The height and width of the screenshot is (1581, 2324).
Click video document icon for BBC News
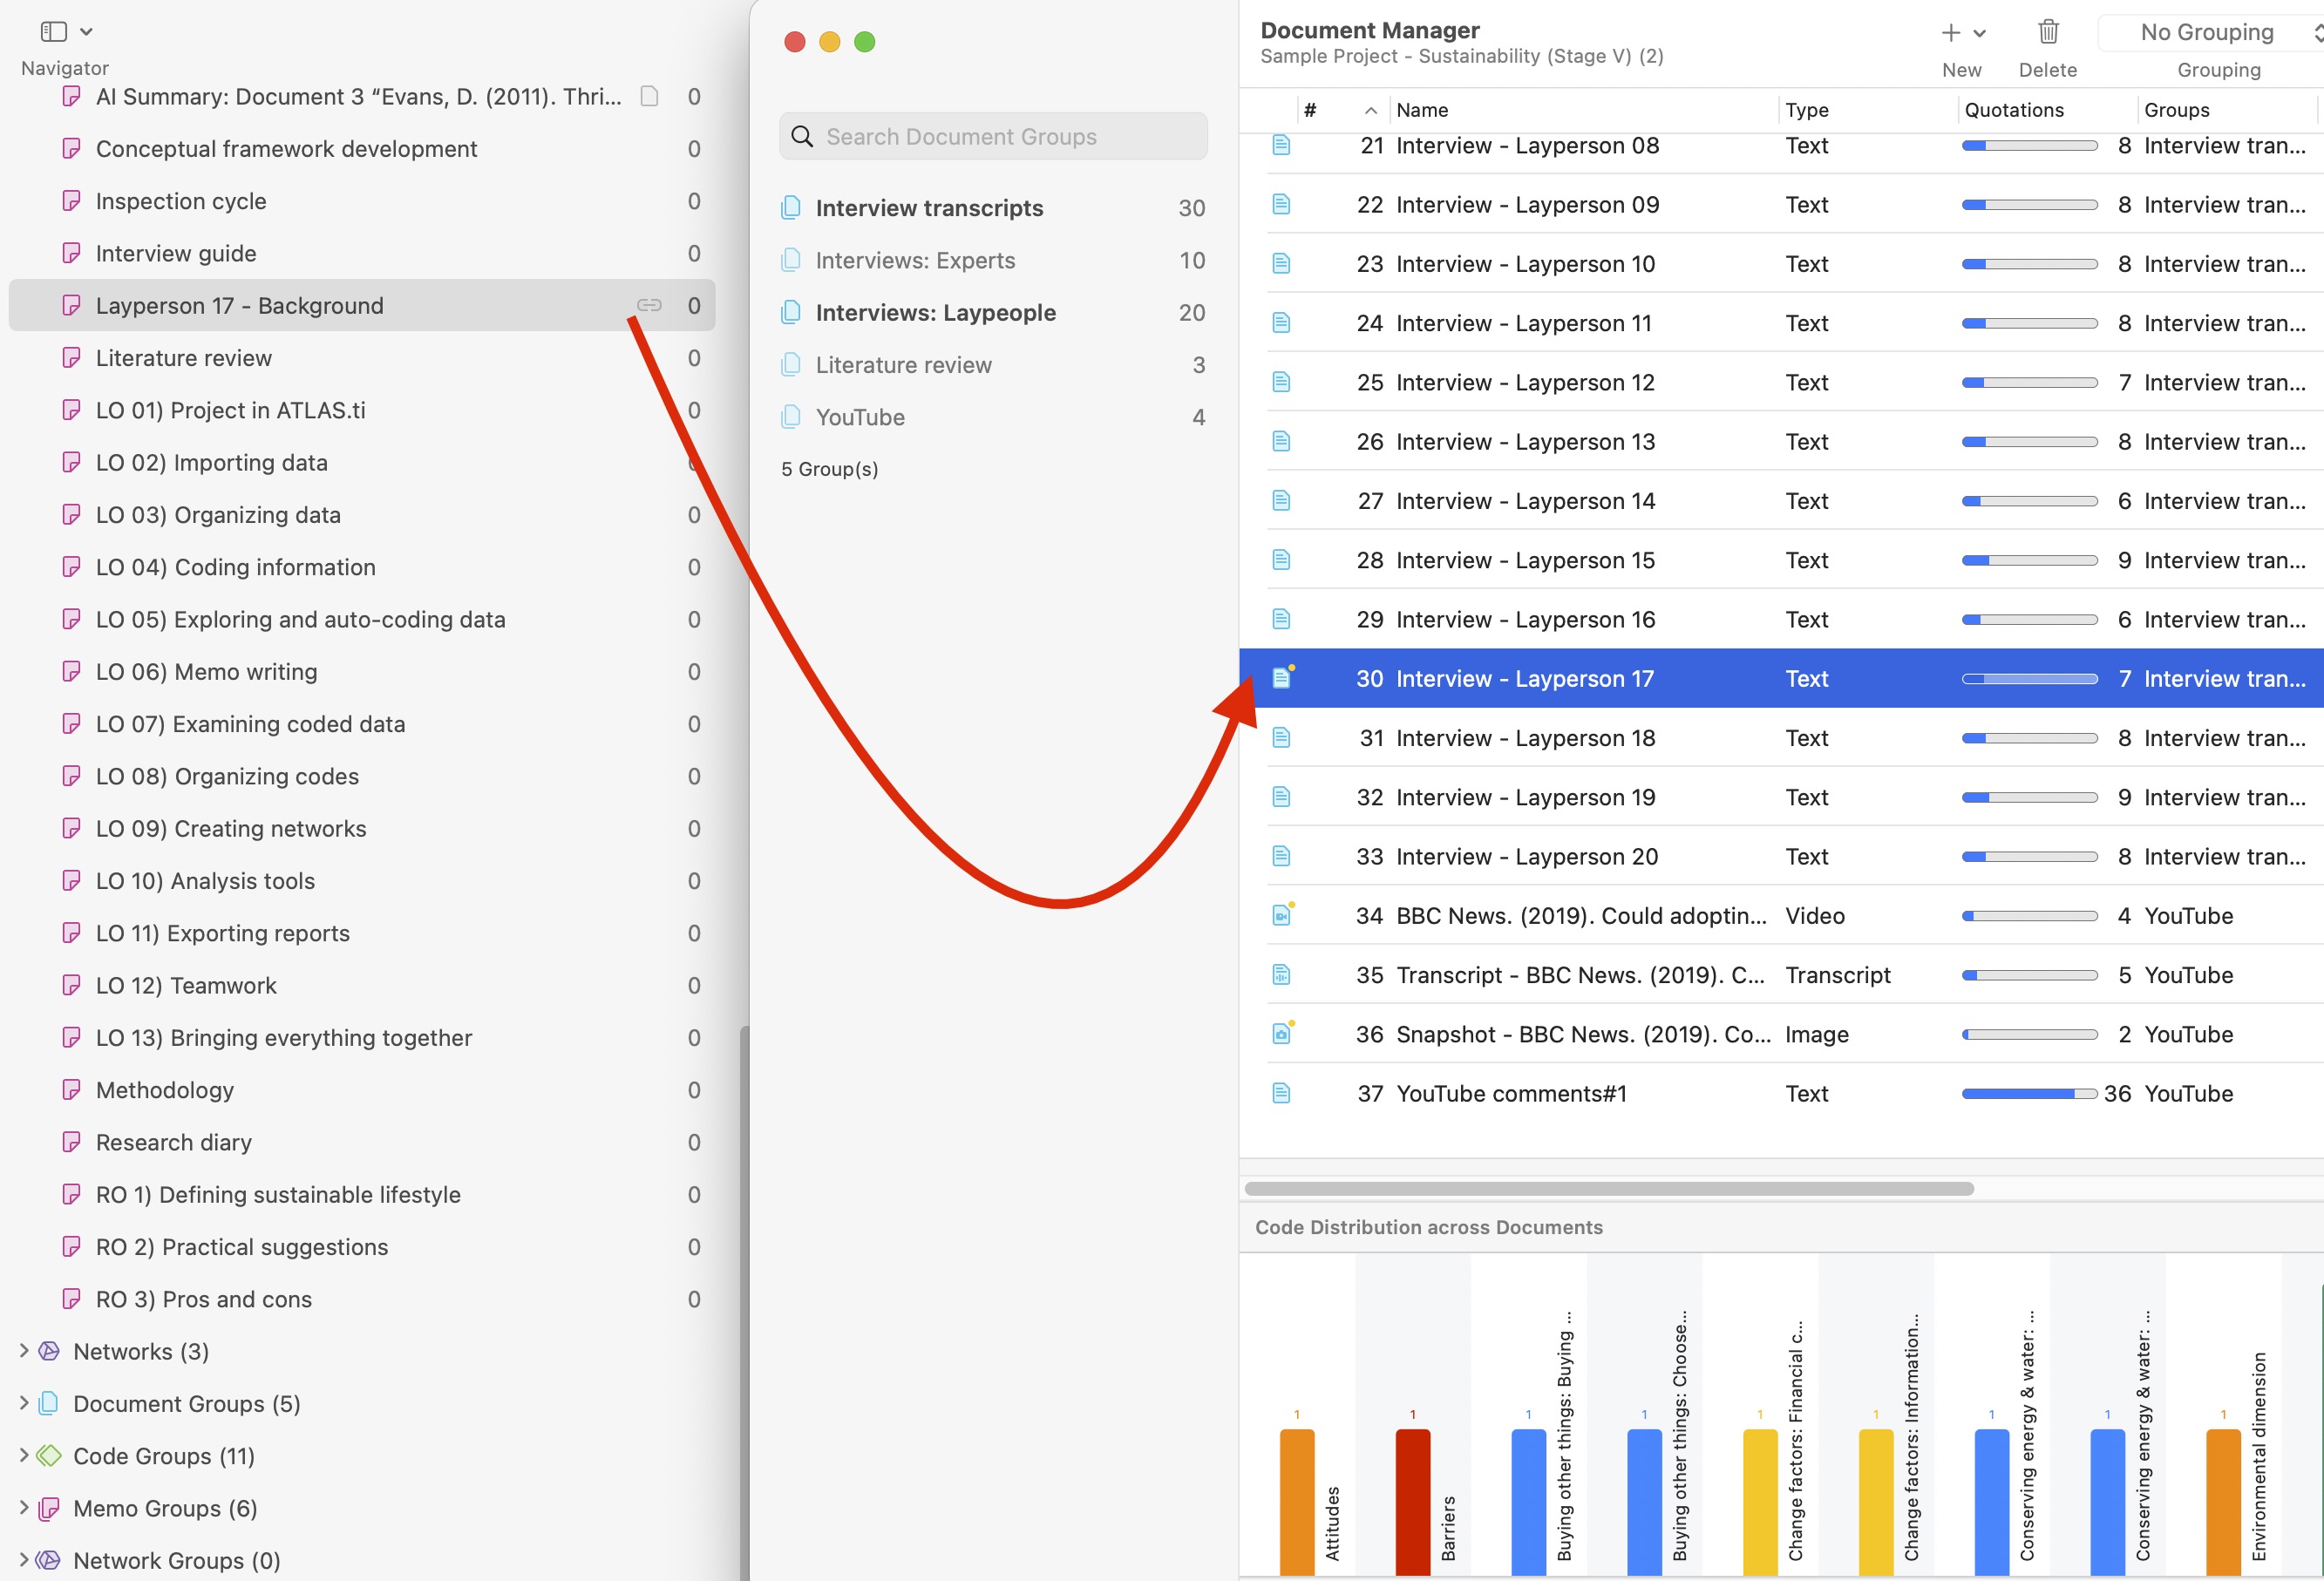pyautogui.click(x=1281, y=915)
